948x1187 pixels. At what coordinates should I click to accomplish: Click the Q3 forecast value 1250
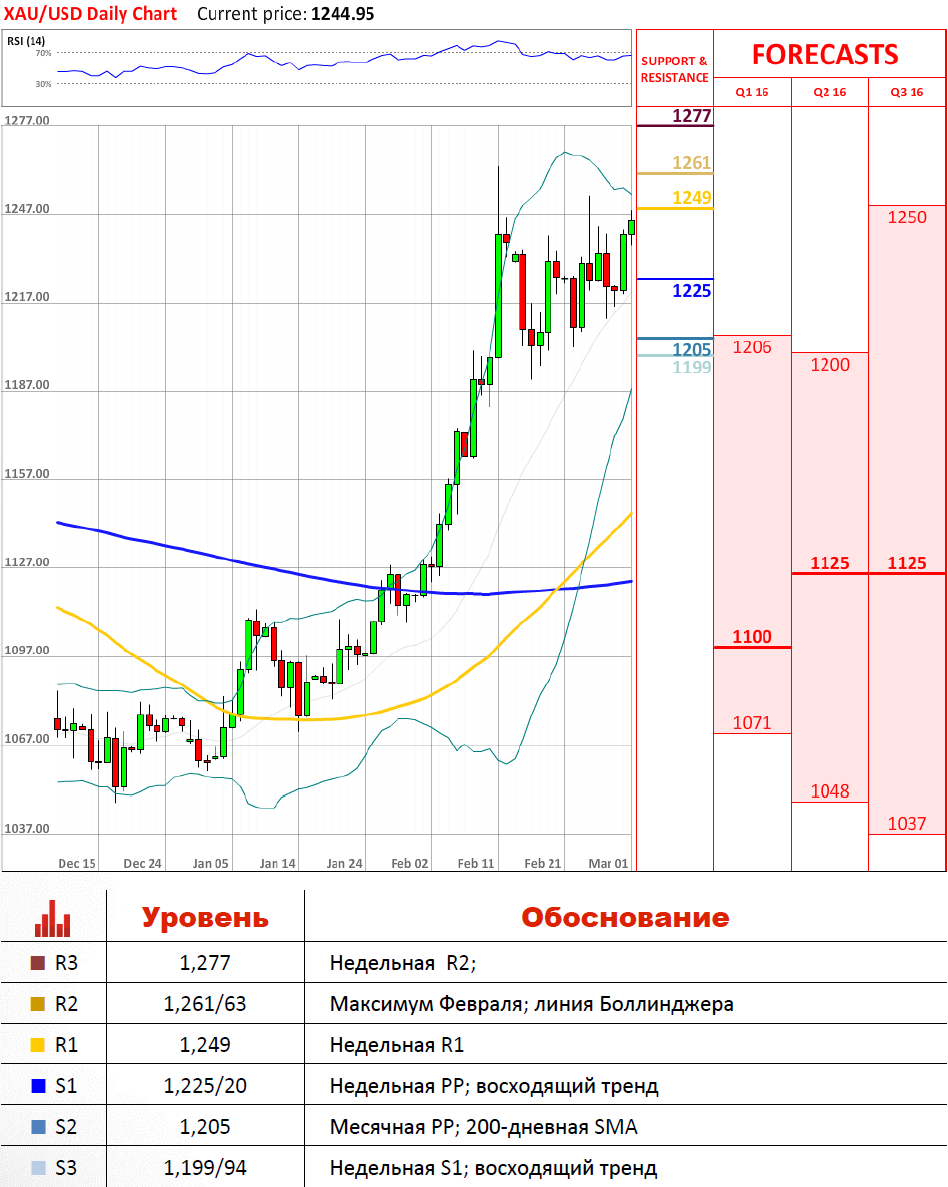pos(907,217)
